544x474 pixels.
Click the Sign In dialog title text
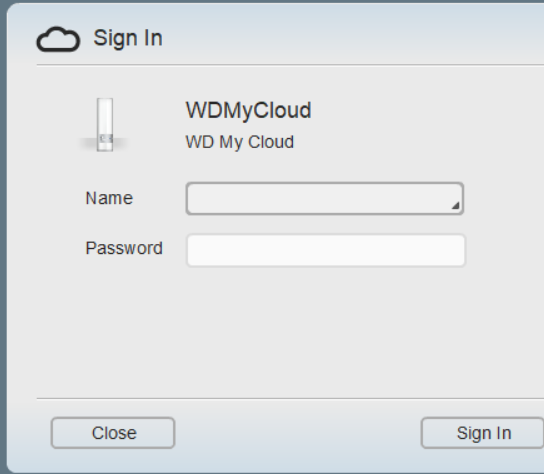tap(128, 38)
